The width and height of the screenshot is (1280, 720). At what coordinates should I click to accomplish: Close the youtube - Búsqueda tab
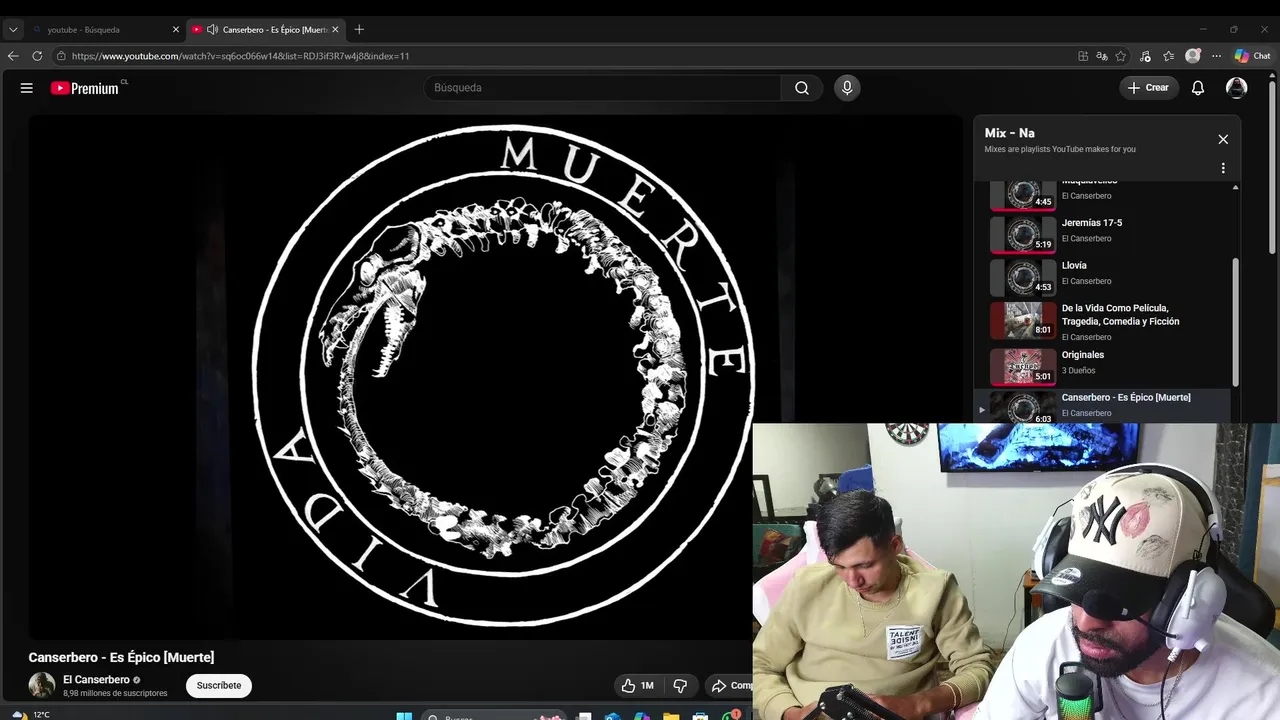click(x=176, y=30)
